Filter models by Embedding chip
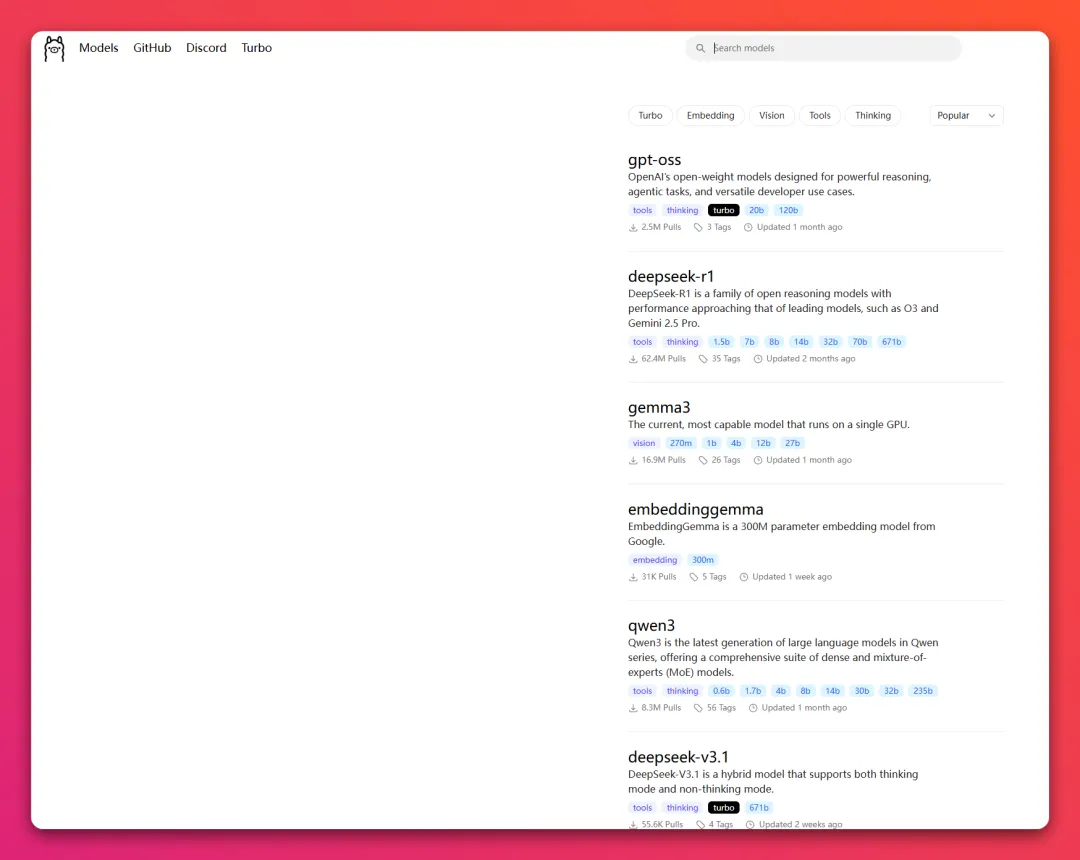Image resolution: width=1080 pixels, height=860 pixels. 710,116
